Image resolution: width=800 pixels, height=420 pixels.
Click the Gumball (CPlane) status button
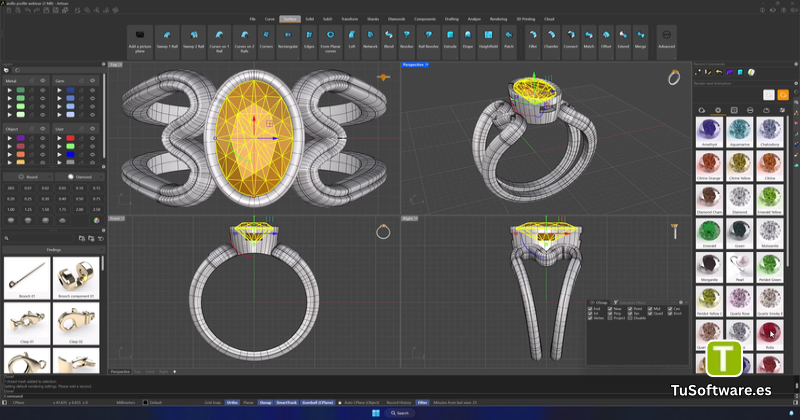coord(318,403)
